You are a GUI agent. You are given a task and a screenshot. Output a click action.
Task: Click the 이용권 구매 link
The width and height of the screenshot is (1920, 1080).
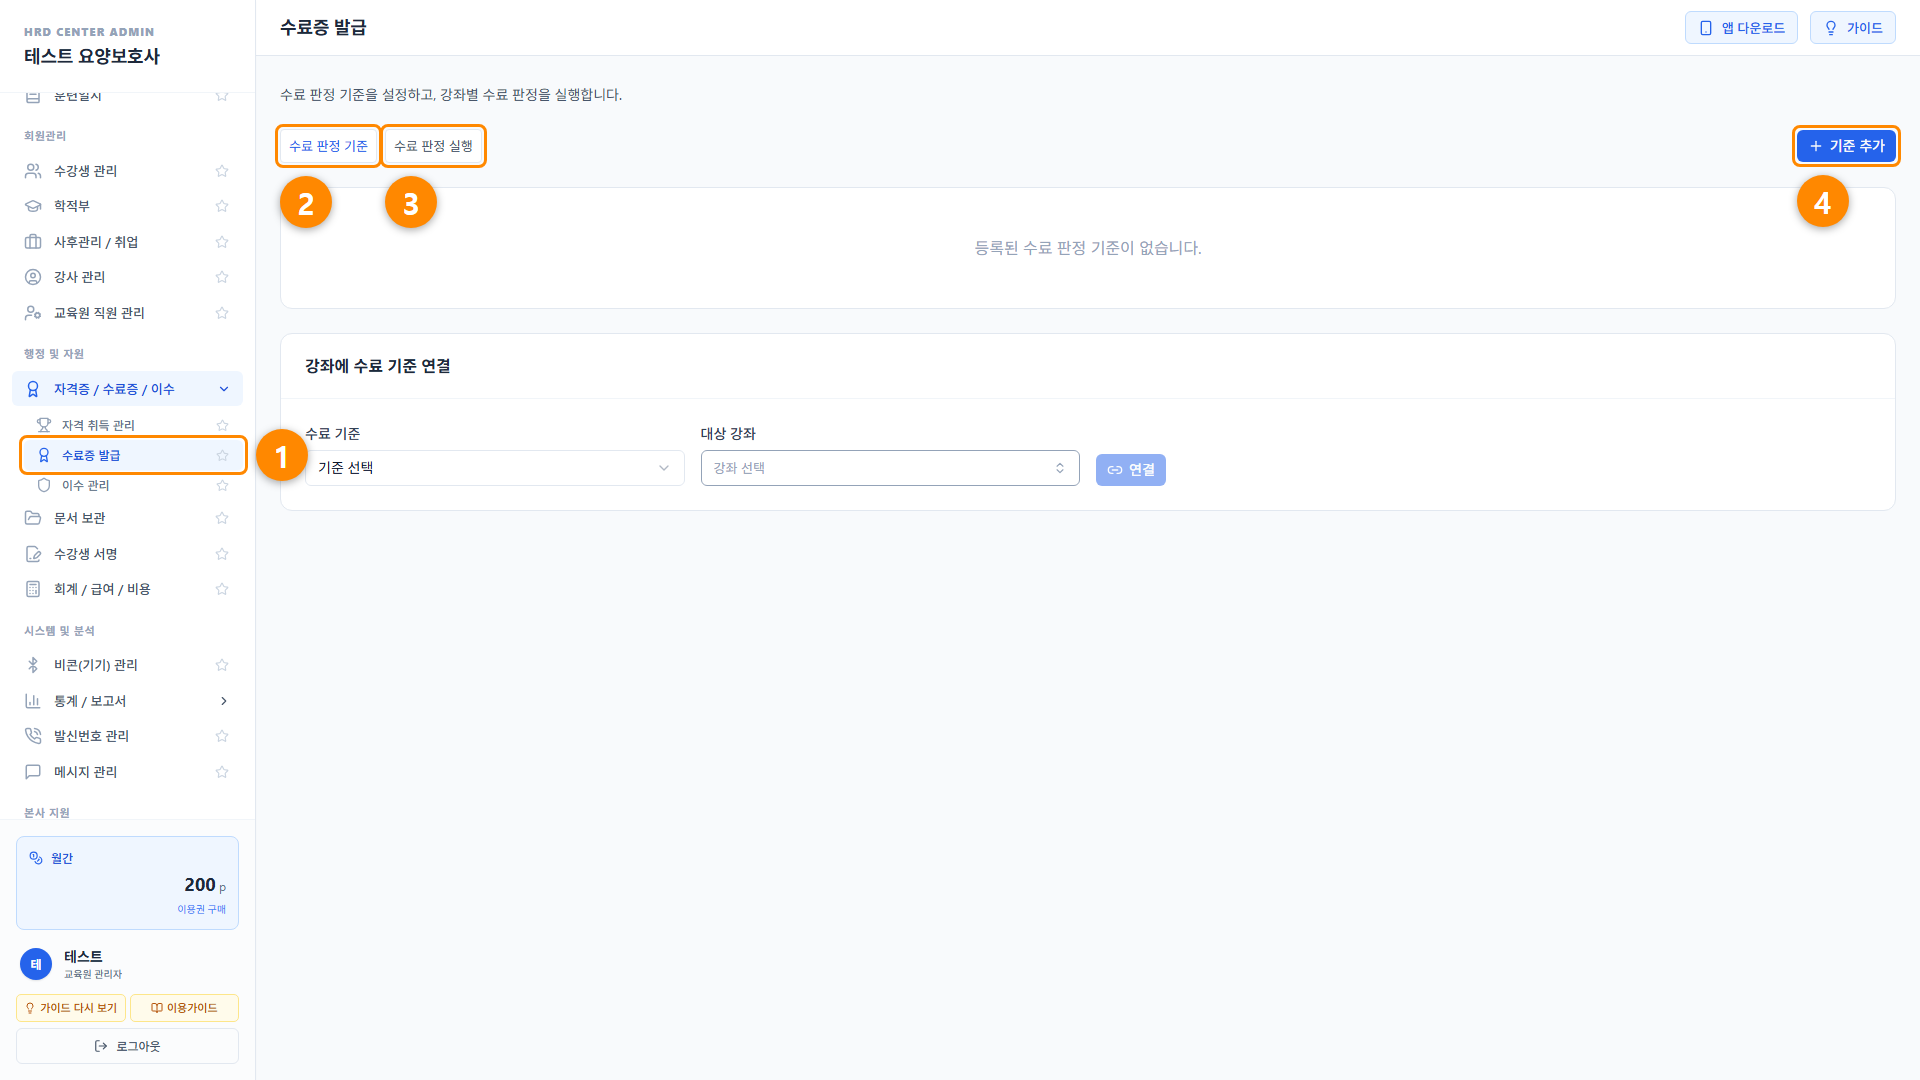coord(201,909)
